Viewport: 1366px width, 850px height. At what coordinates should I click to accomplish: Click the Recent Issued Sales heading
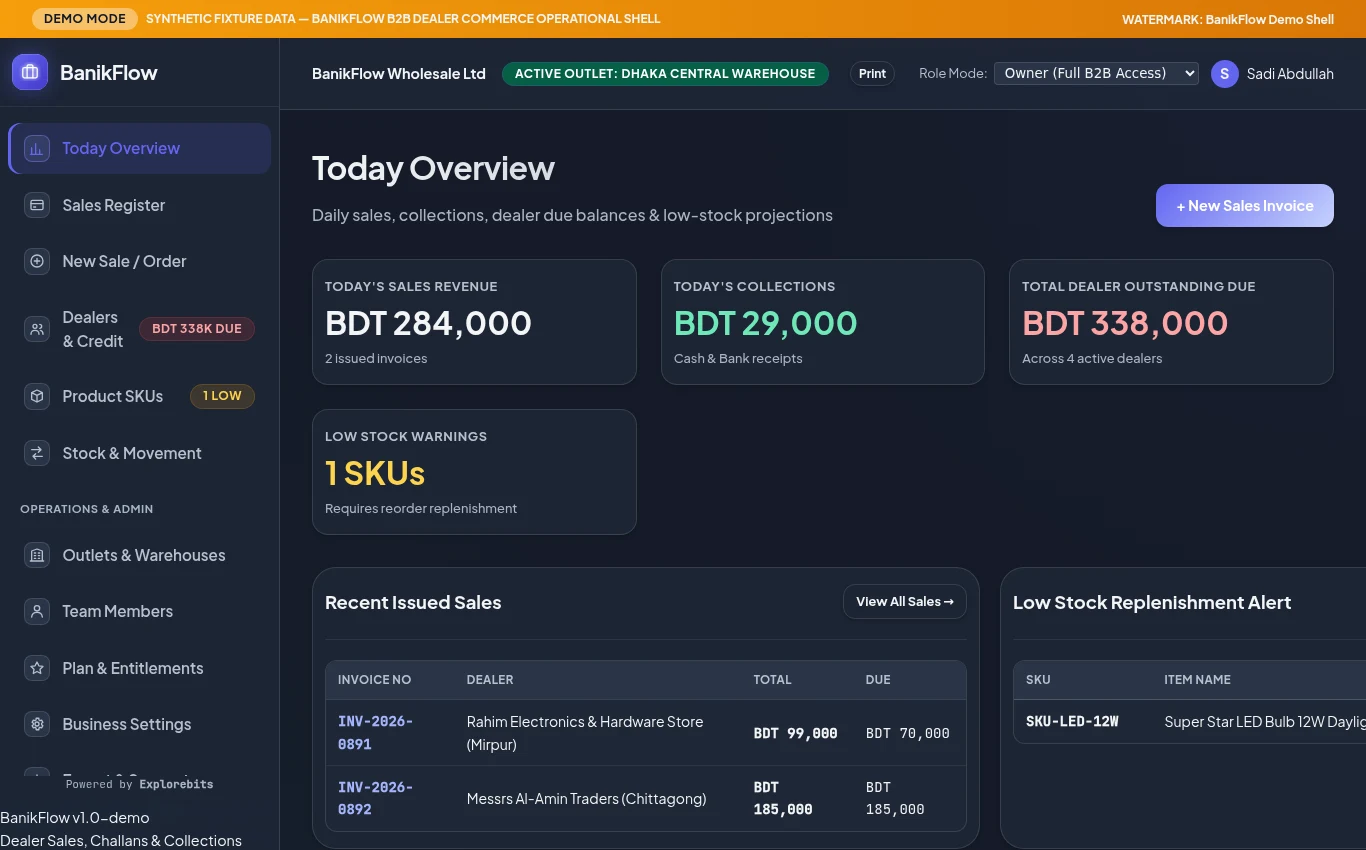point(413,602)
